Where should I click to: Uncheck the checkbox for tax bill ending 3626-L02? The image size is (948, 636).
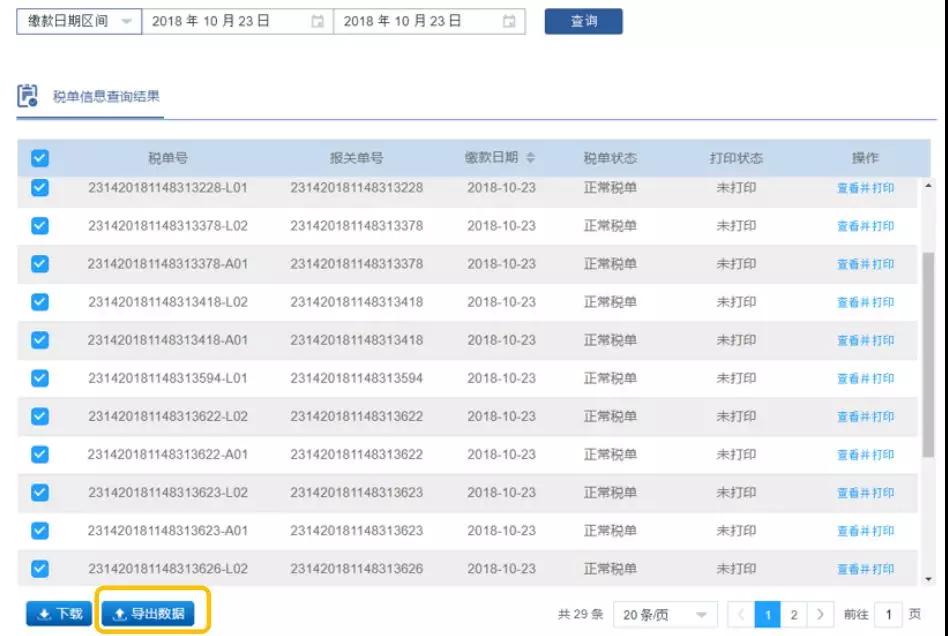click(39, 566)
